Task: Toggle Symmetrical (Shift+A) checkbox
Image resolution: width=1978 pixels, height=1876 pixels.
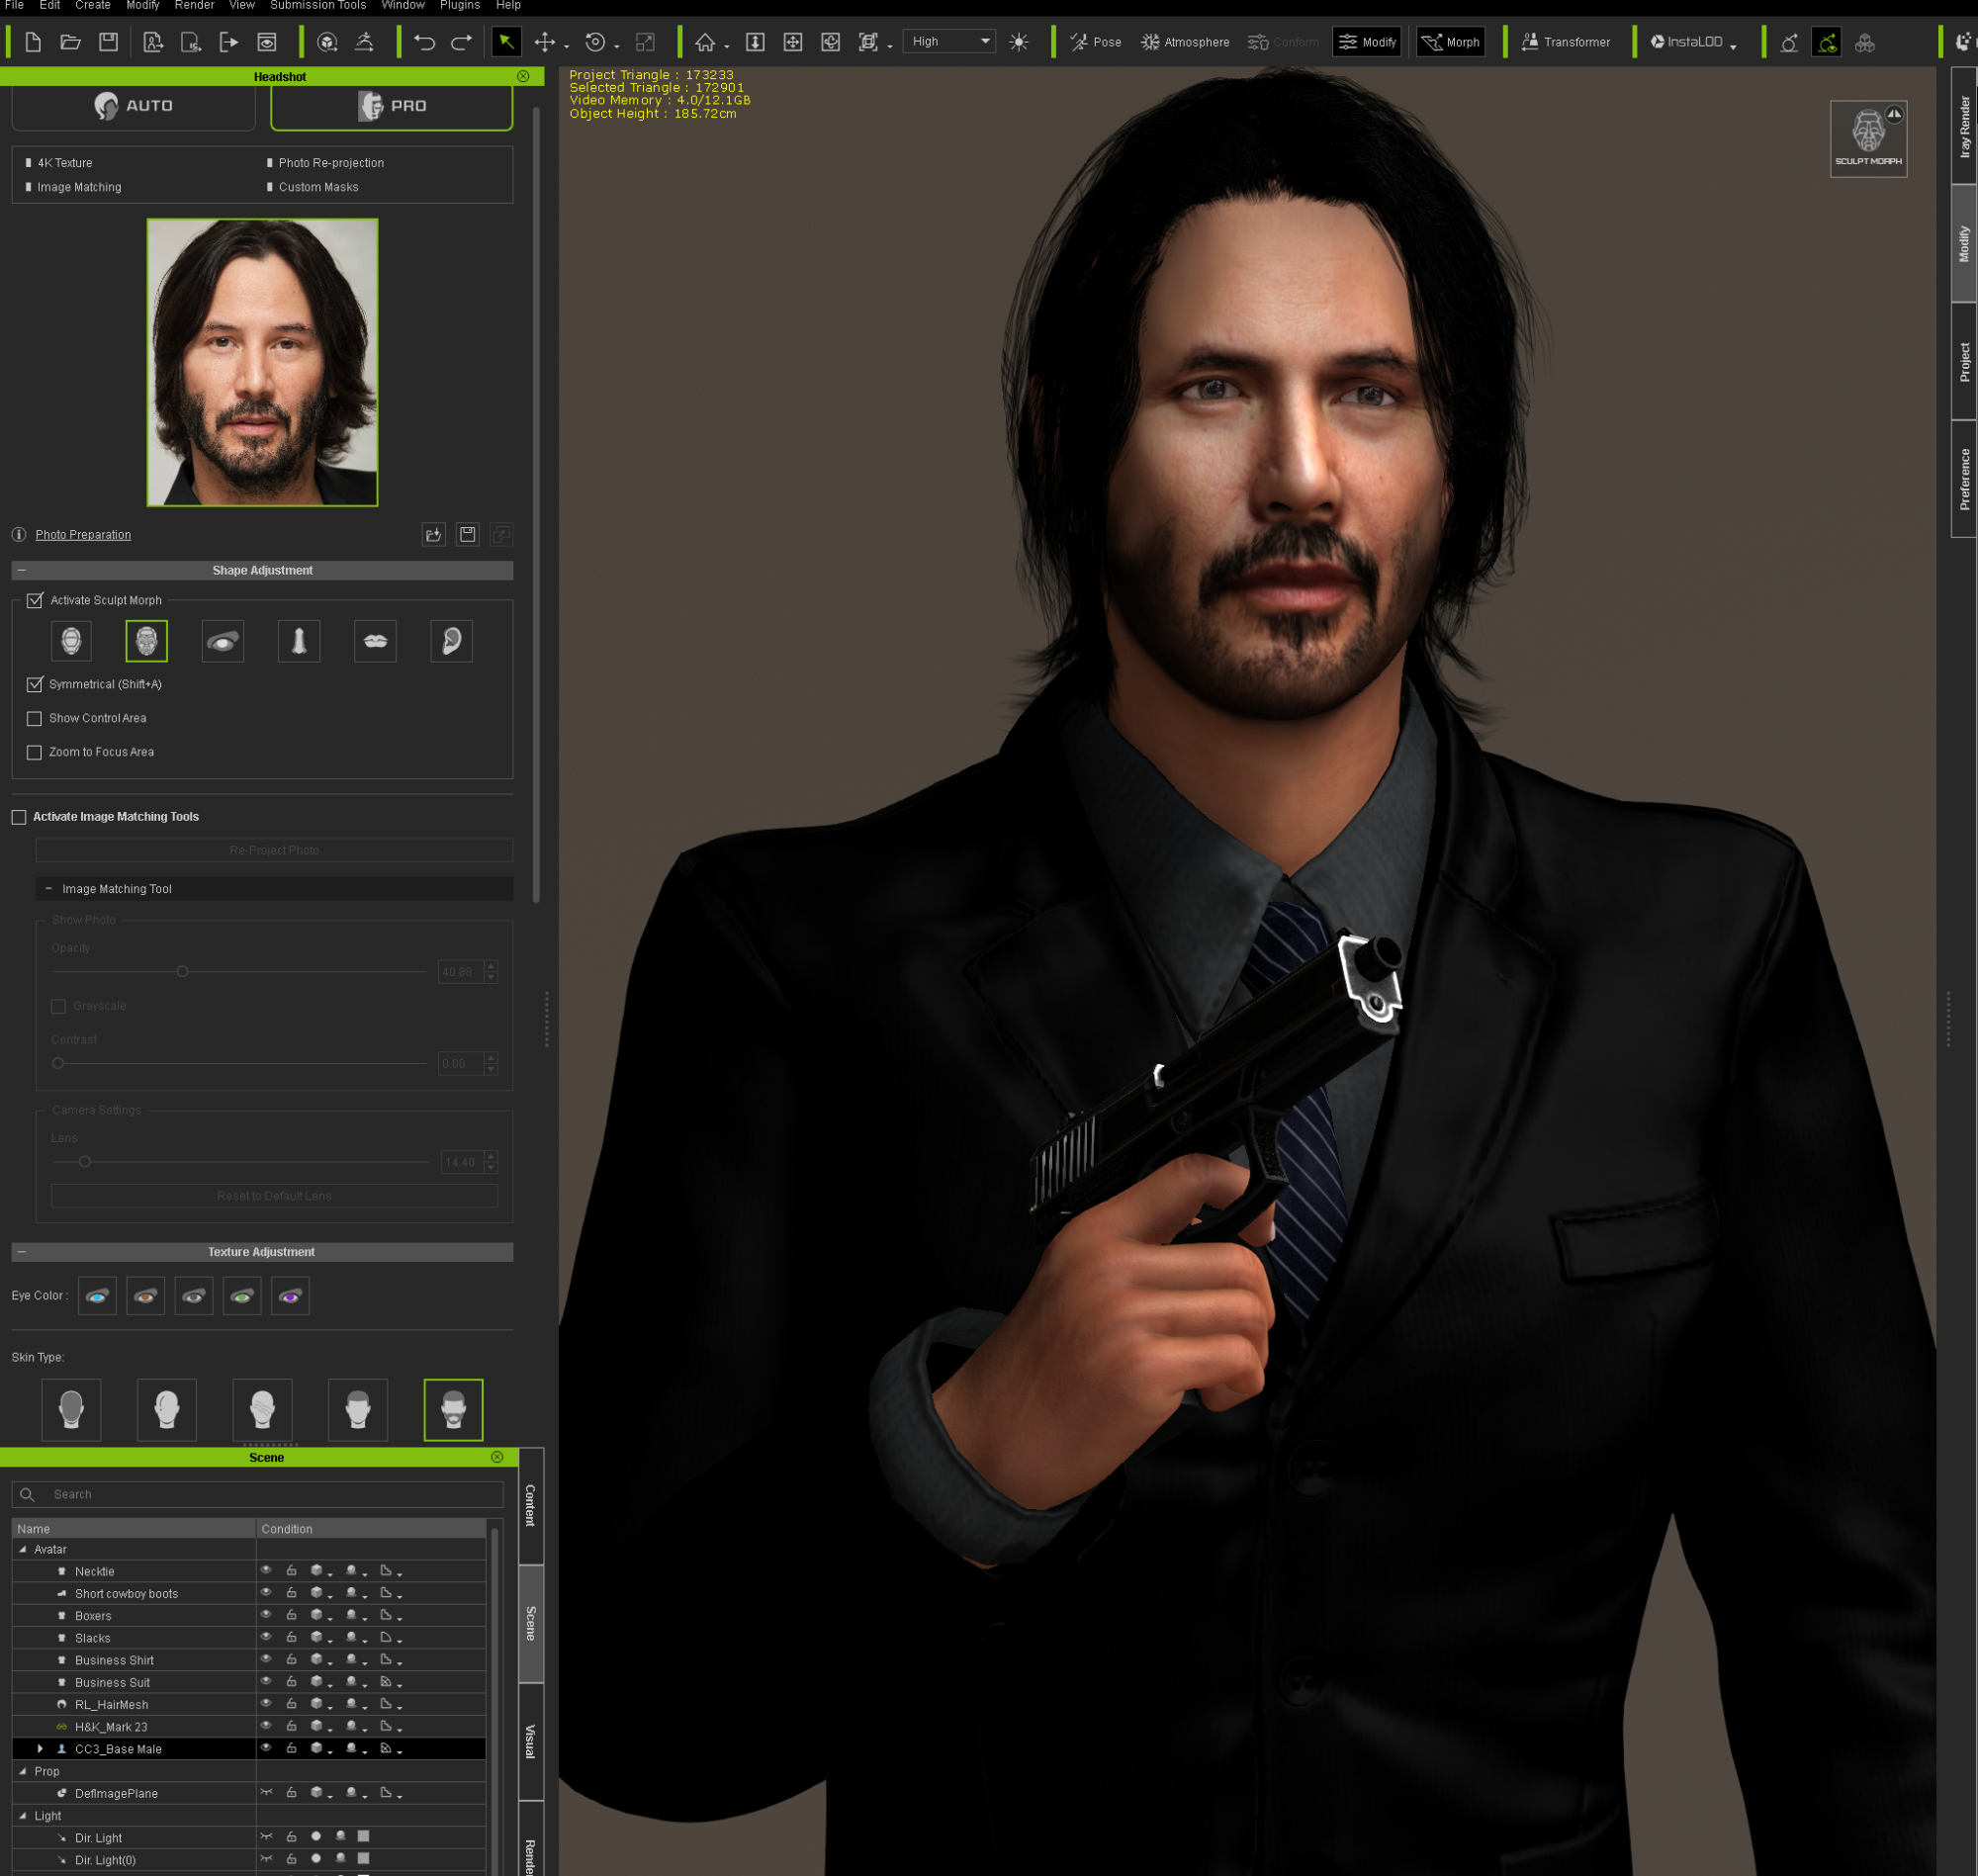Action: [35, 684]
